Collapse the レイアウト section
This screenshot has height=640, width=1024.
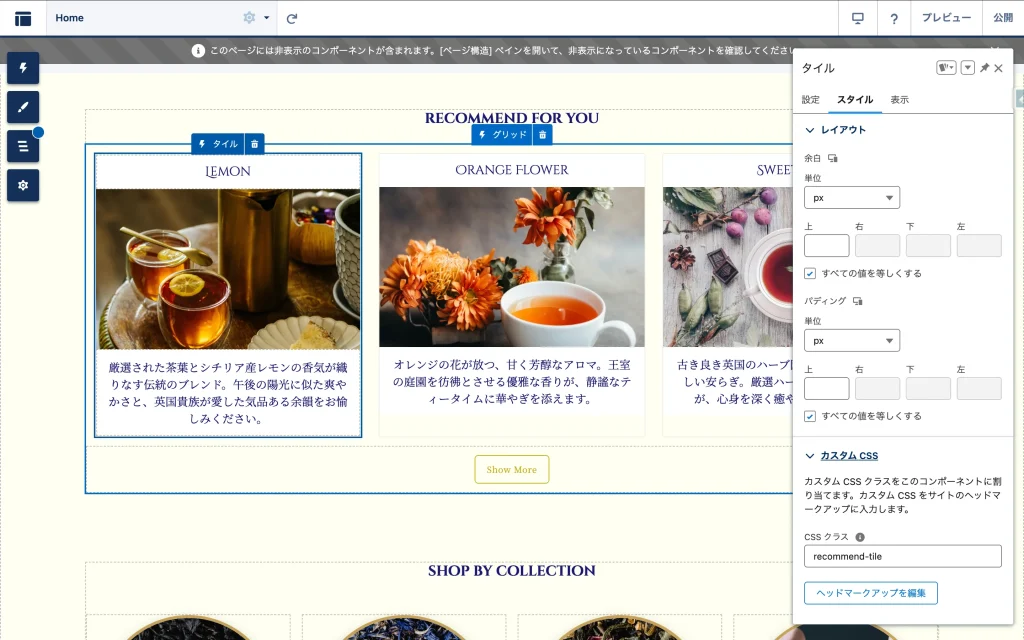pos(811,130)
